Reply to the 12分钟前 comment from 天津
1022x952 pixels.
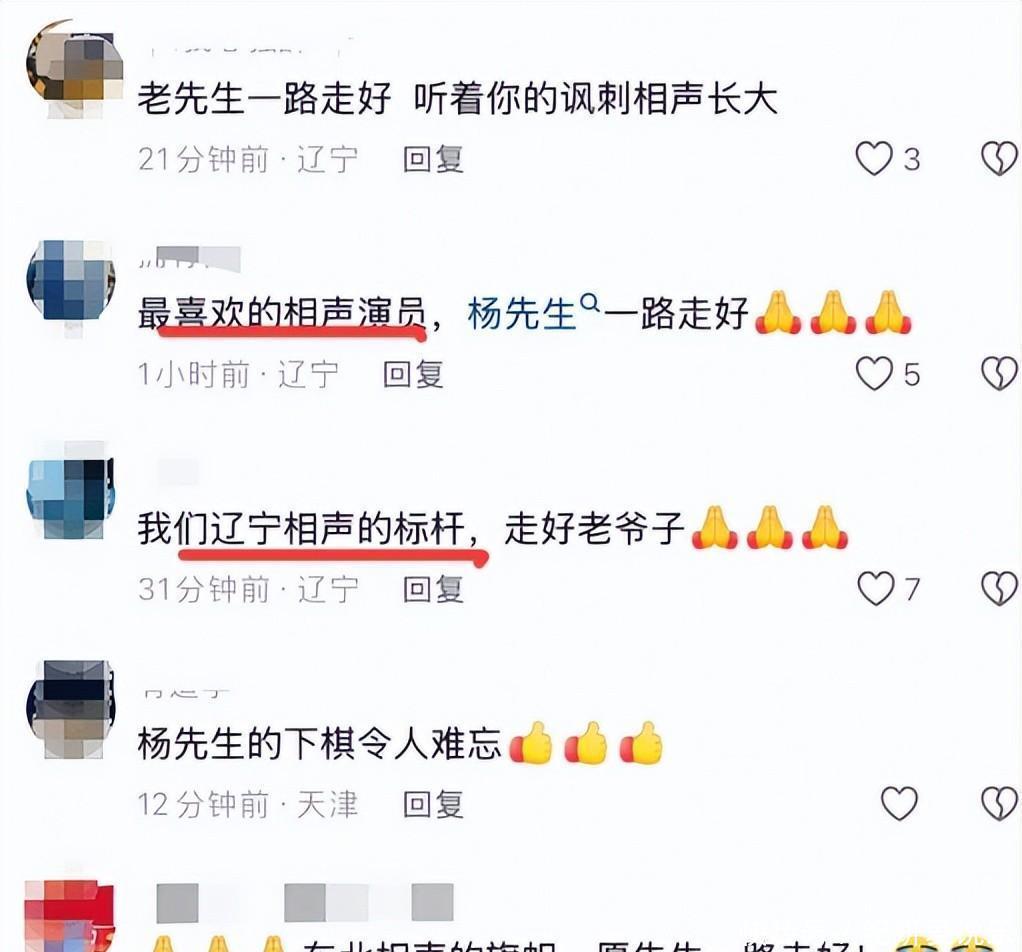(433, 804)
